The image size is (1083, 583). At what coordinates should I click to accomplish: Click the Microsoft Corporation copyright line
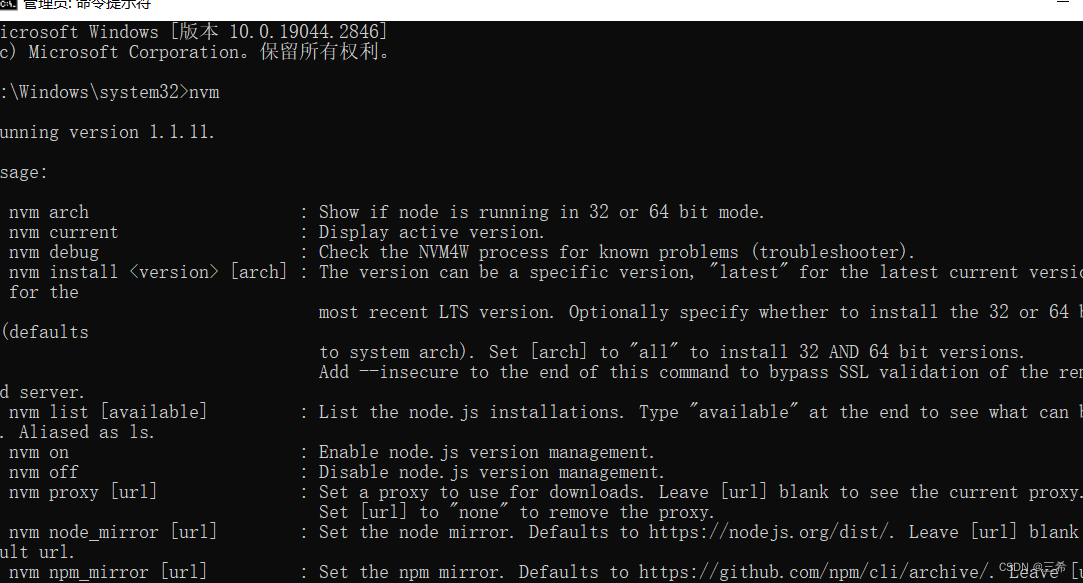click(195, 51)
